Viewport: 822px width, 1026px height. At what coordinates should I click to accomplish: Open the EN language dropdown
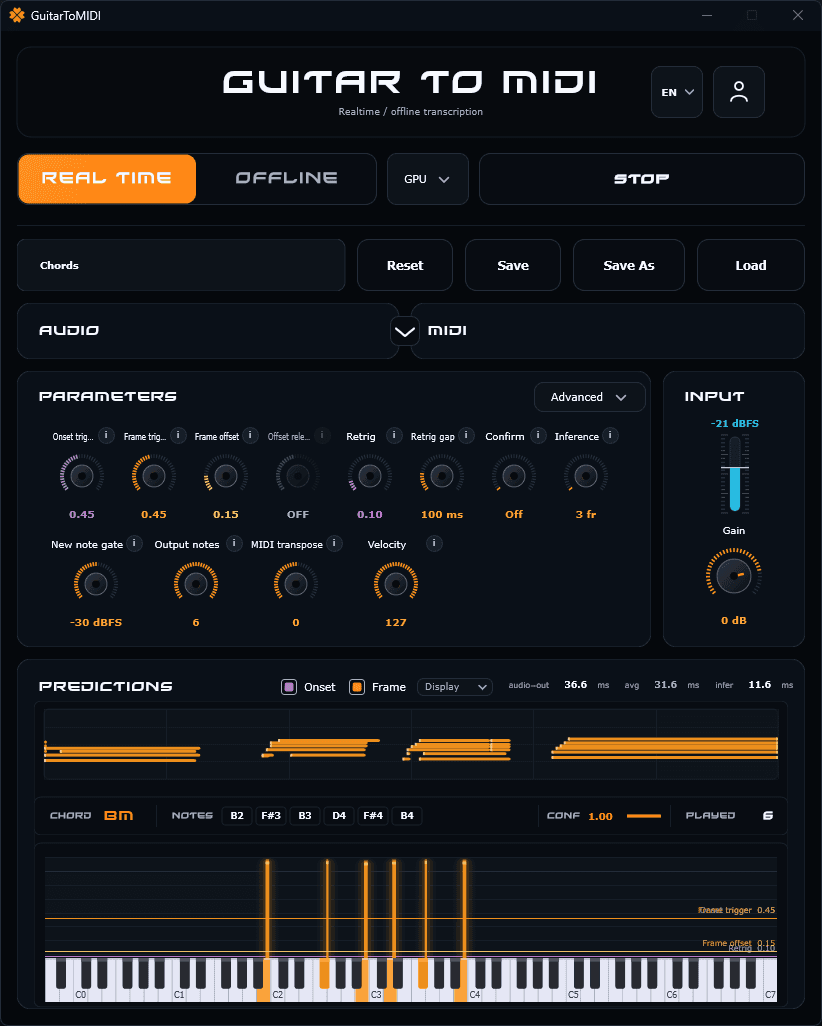677,92
